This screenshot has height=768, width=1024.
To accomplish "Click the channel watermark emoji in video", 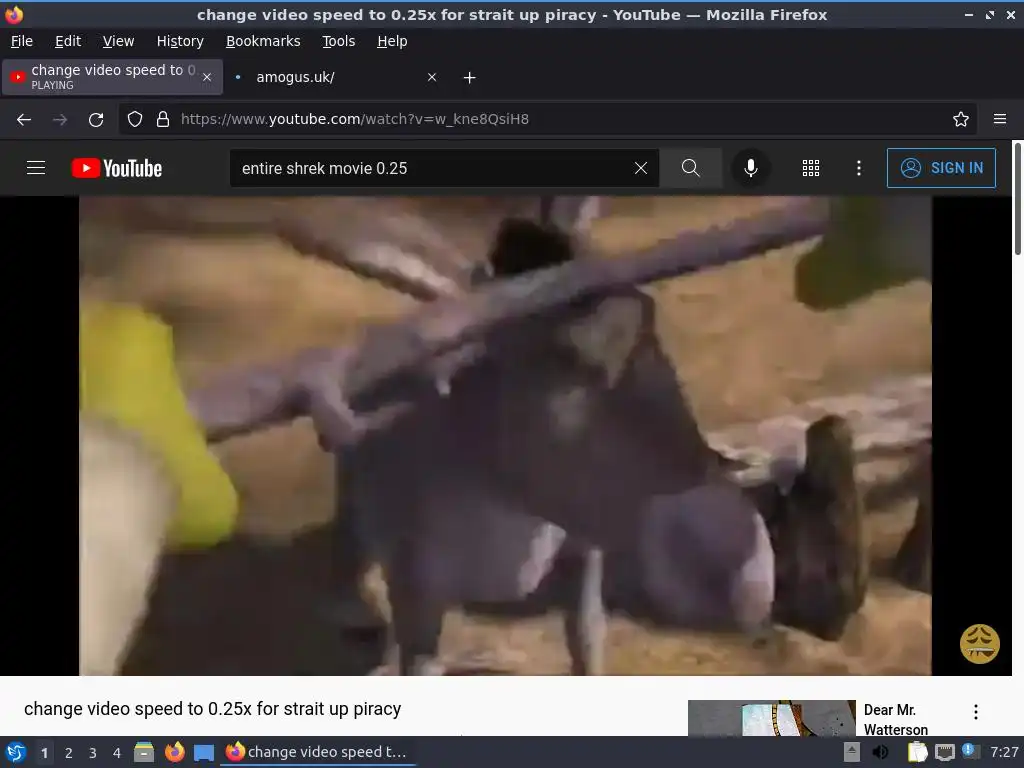I will [x=979, y=644].
